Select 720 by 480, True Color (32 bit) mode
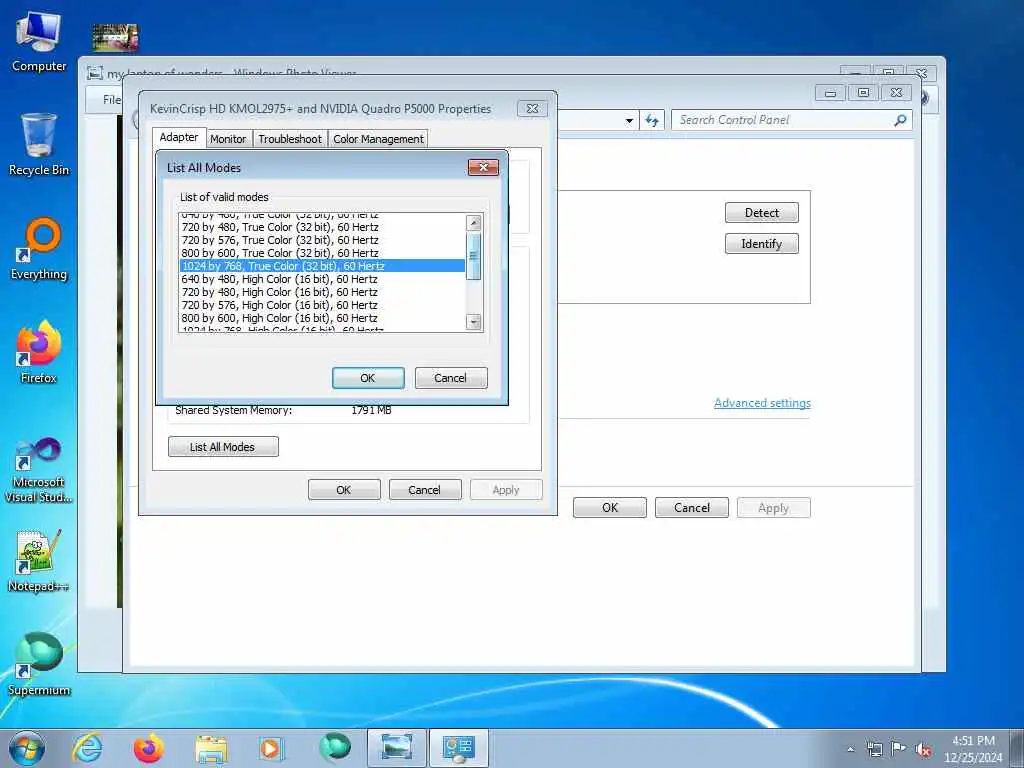Viewport: 1024px width, 768px height. pos(322,227)
